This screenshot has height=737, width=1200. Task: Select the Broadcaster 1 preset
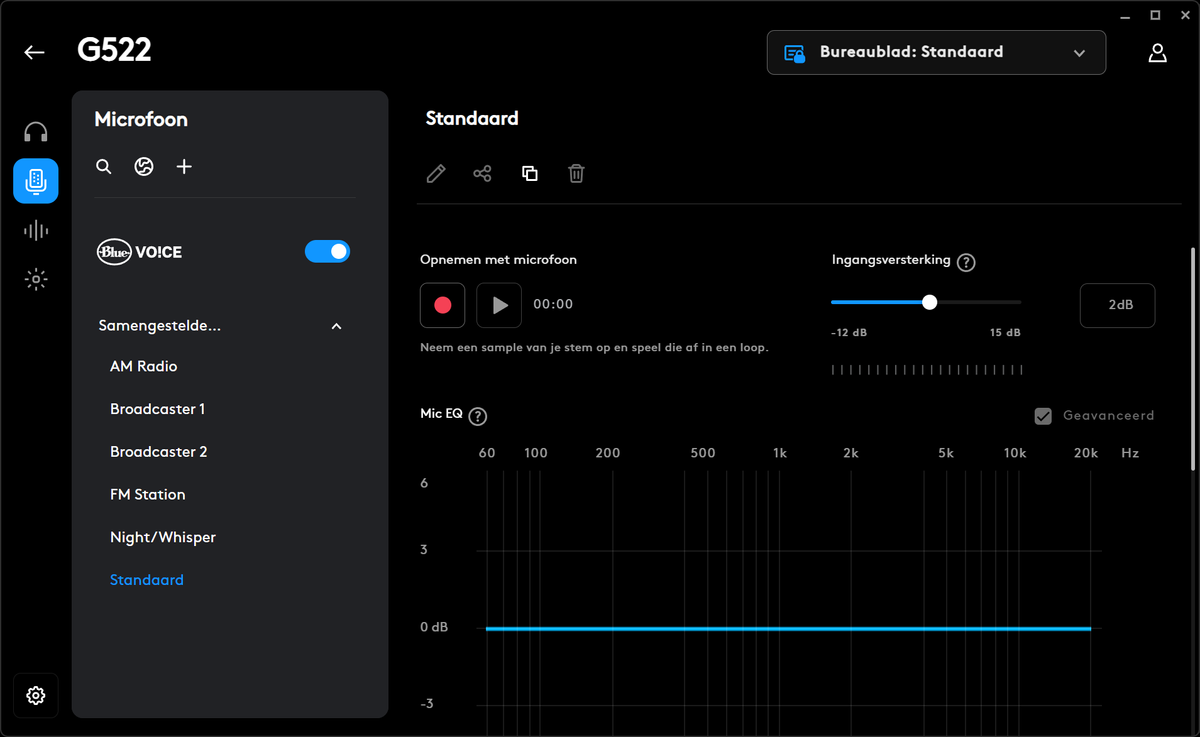coord(158,409)
